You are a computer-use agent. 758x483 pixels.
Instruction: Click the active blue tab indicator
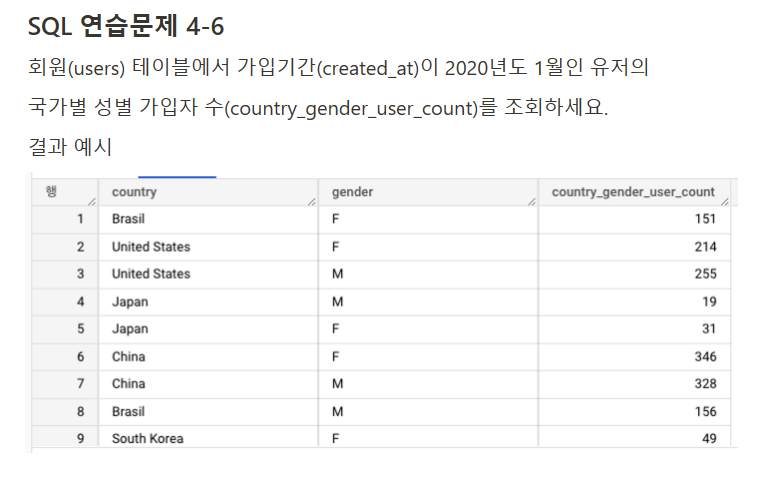pyautogui.click(x=177, y=177)
